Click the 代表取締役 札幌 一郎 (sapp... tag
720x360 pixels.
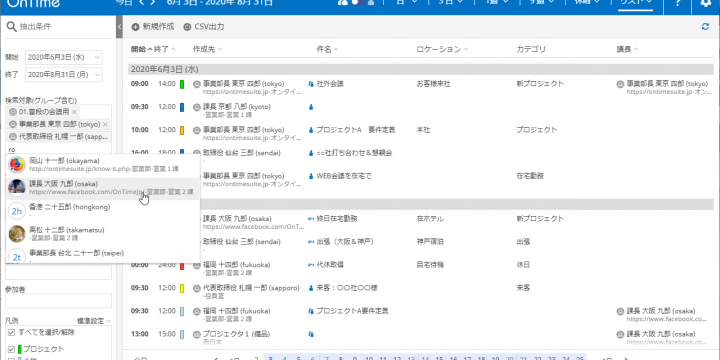pos(59,136)
